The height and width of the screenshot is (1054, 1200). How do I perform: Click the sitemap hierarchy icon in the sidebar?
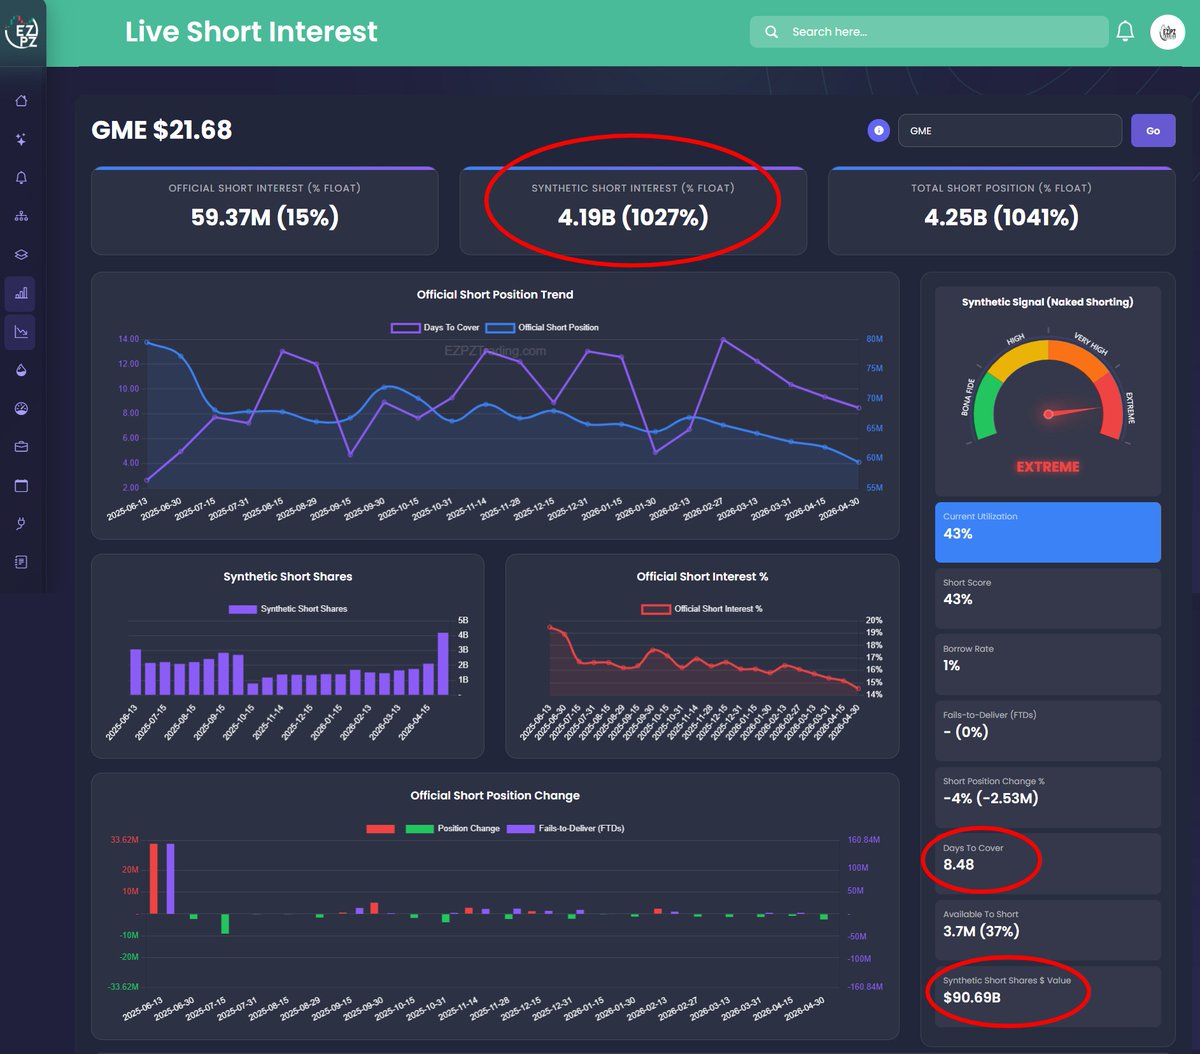pos(21,216)
